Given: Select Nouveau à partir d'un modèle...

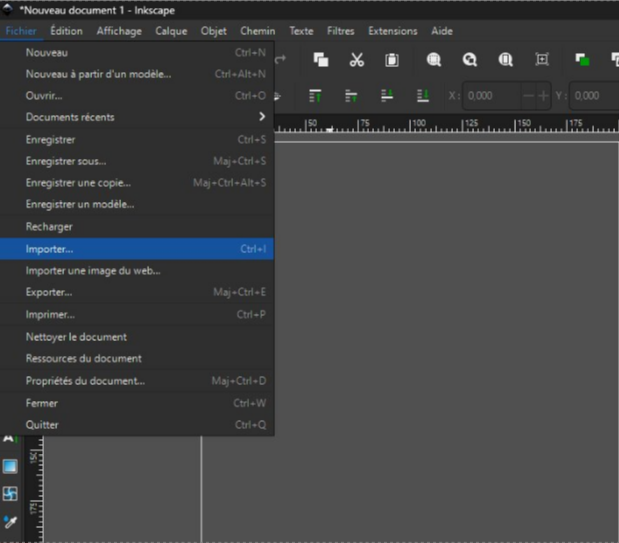Looking at the screenshot, I should 137,74.
